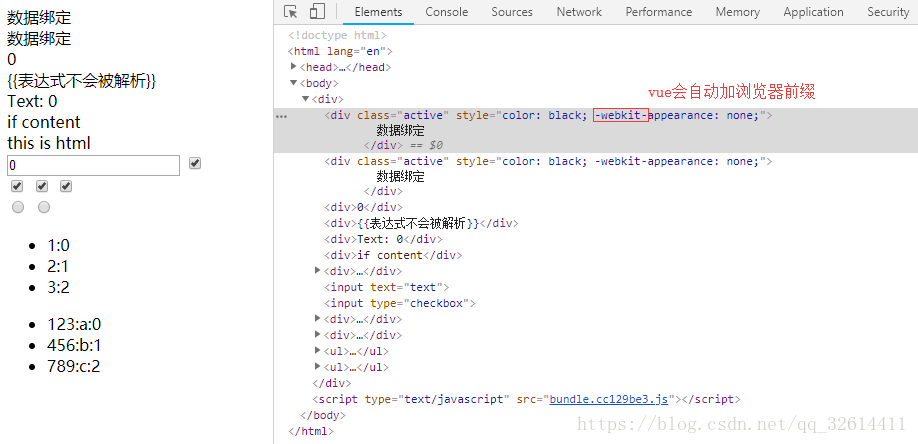Expand the collapsed div below 'if content'
This screenshot has width=918, height=444.
coord(318,271)
